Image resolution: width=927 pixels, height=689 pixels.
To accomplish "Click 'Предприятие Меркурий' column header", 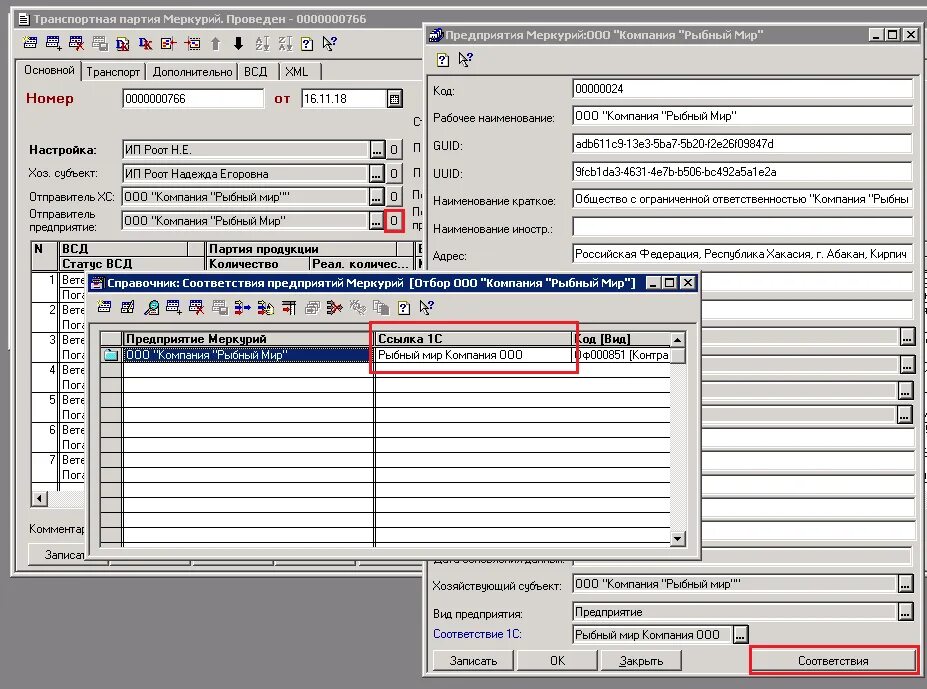I will click(x=248, y=339).
